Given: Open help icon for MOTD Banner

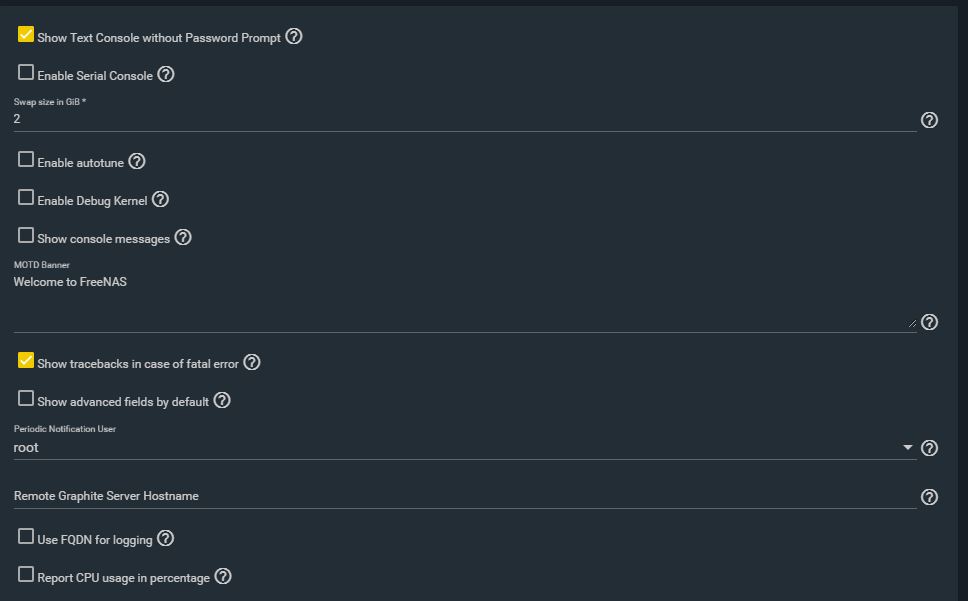Looking at the screenshot, I should [x=929, y=322].
